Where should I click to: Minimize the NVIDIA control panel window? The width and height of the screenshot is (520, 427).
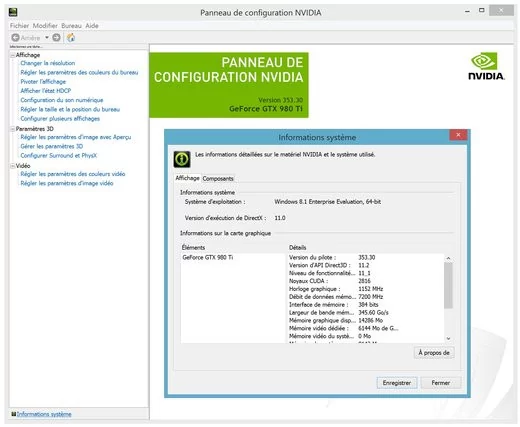(x=467, y=11)
